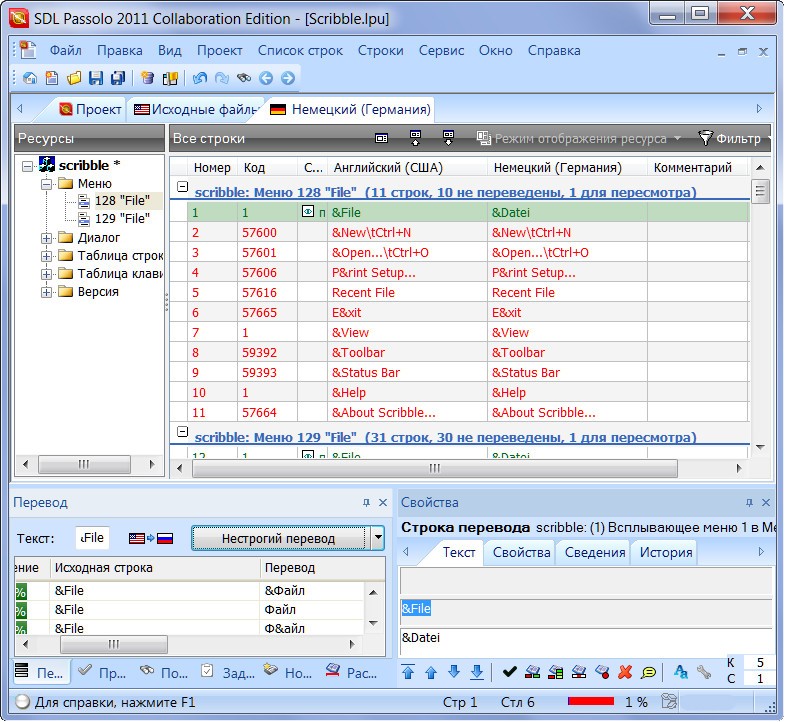Collapse the 'Меню 128 "File"' group header
785x722 pixels.
pyautogui.click(x=183, y=187)
